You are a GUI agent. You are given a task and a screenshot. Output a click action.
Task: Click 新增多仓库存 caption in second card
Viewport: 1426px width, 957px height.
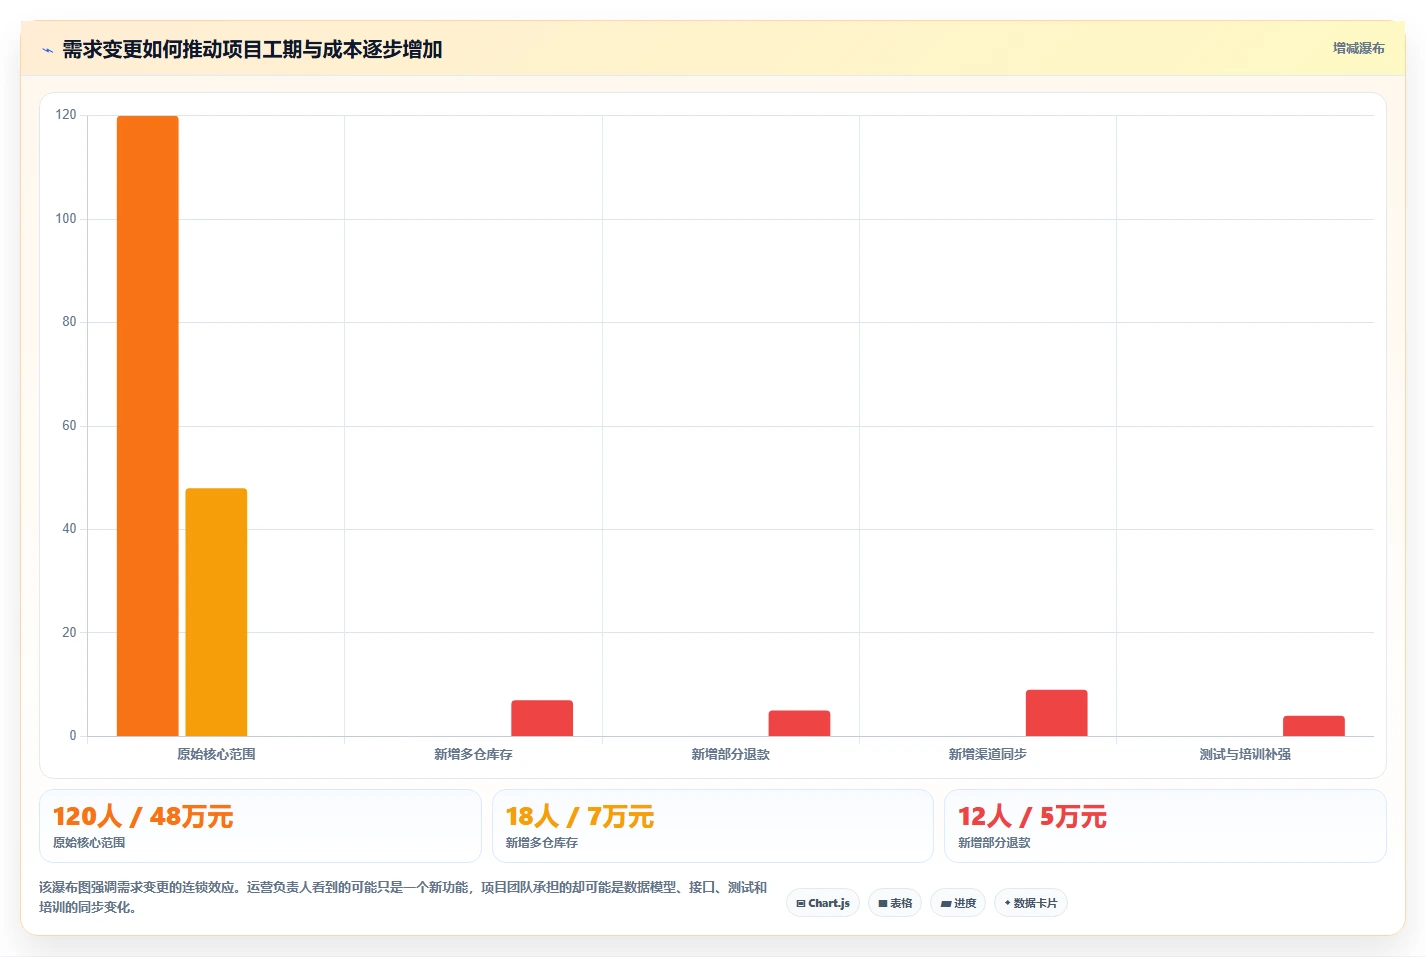pyautogui.click(x=542, y=843)
